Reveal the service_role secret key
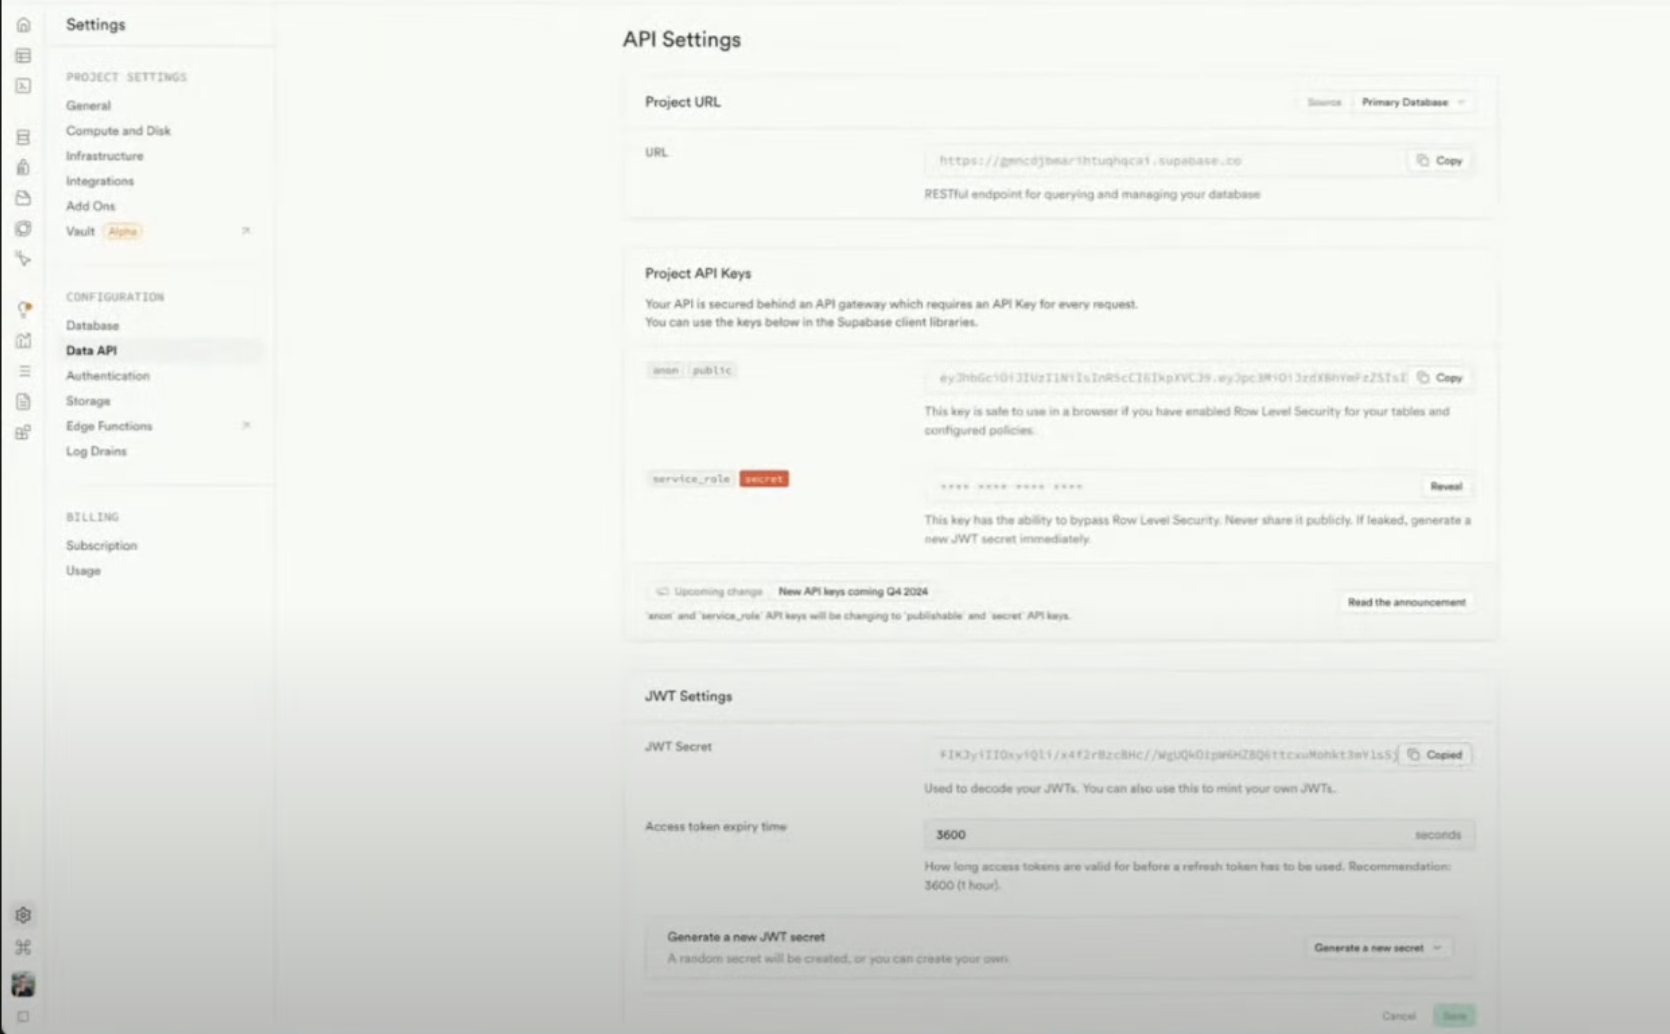Image resolution: width=1670 pixels, height=1034 pixels. (1445, 486)
